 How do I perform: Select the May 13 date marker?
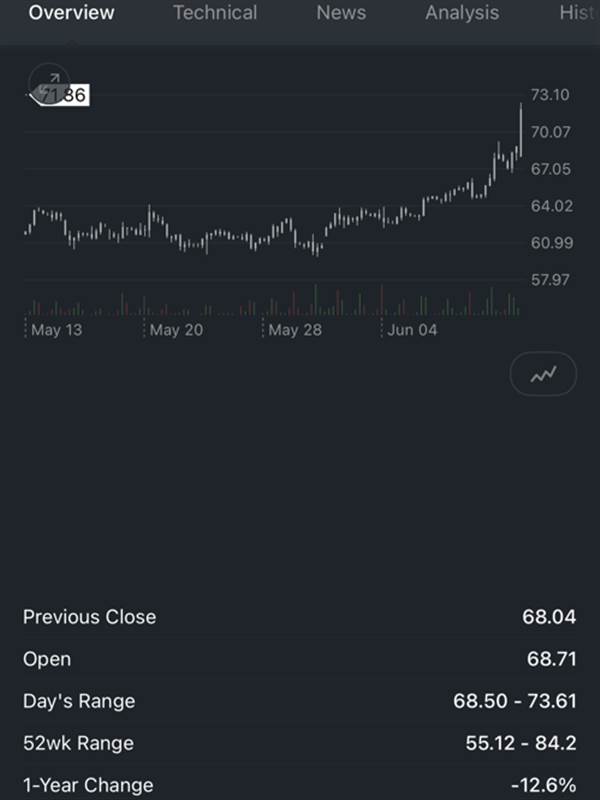tap(57, 330)
